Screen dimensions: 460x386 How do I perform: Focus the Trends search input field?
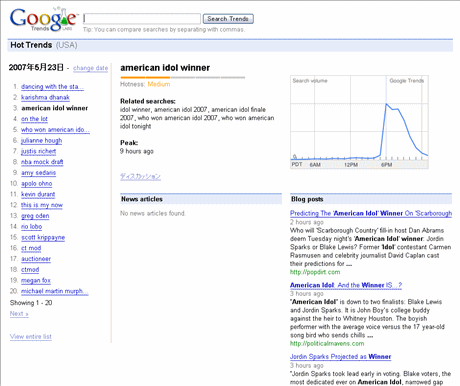click(142, 19)
